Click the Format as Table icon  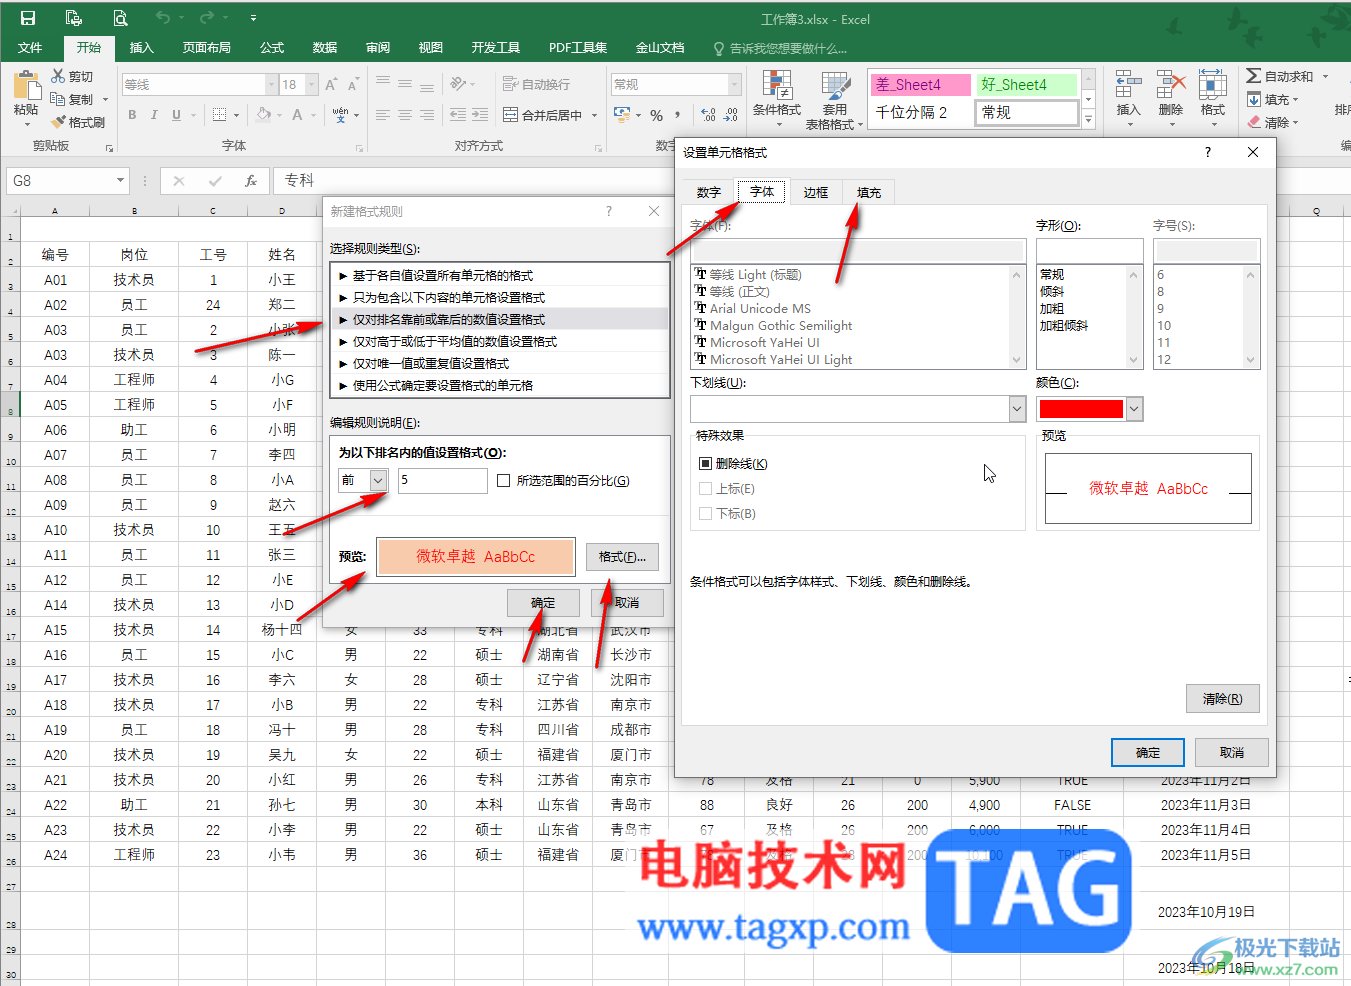pyautogui.click(x=835, y=85)
